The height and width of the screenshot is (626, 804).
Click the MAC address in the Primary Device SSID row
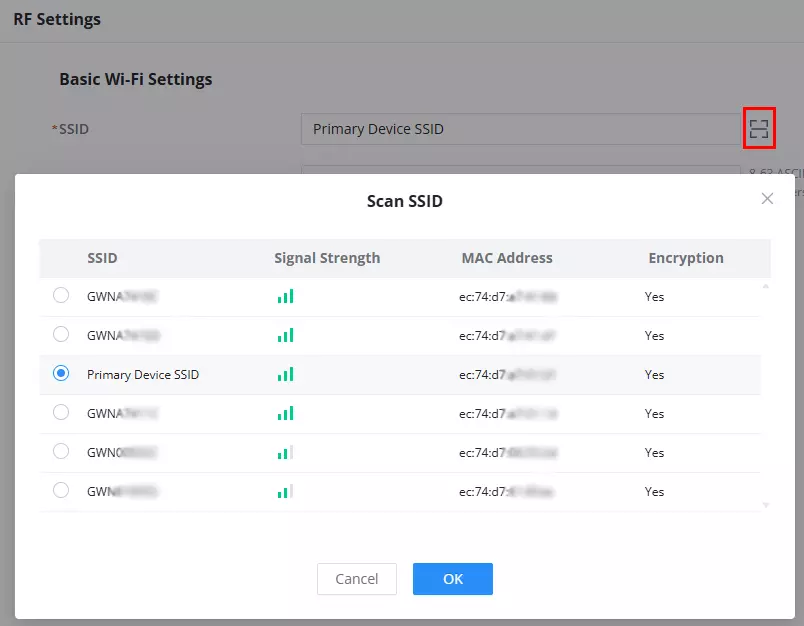point(507,375)
